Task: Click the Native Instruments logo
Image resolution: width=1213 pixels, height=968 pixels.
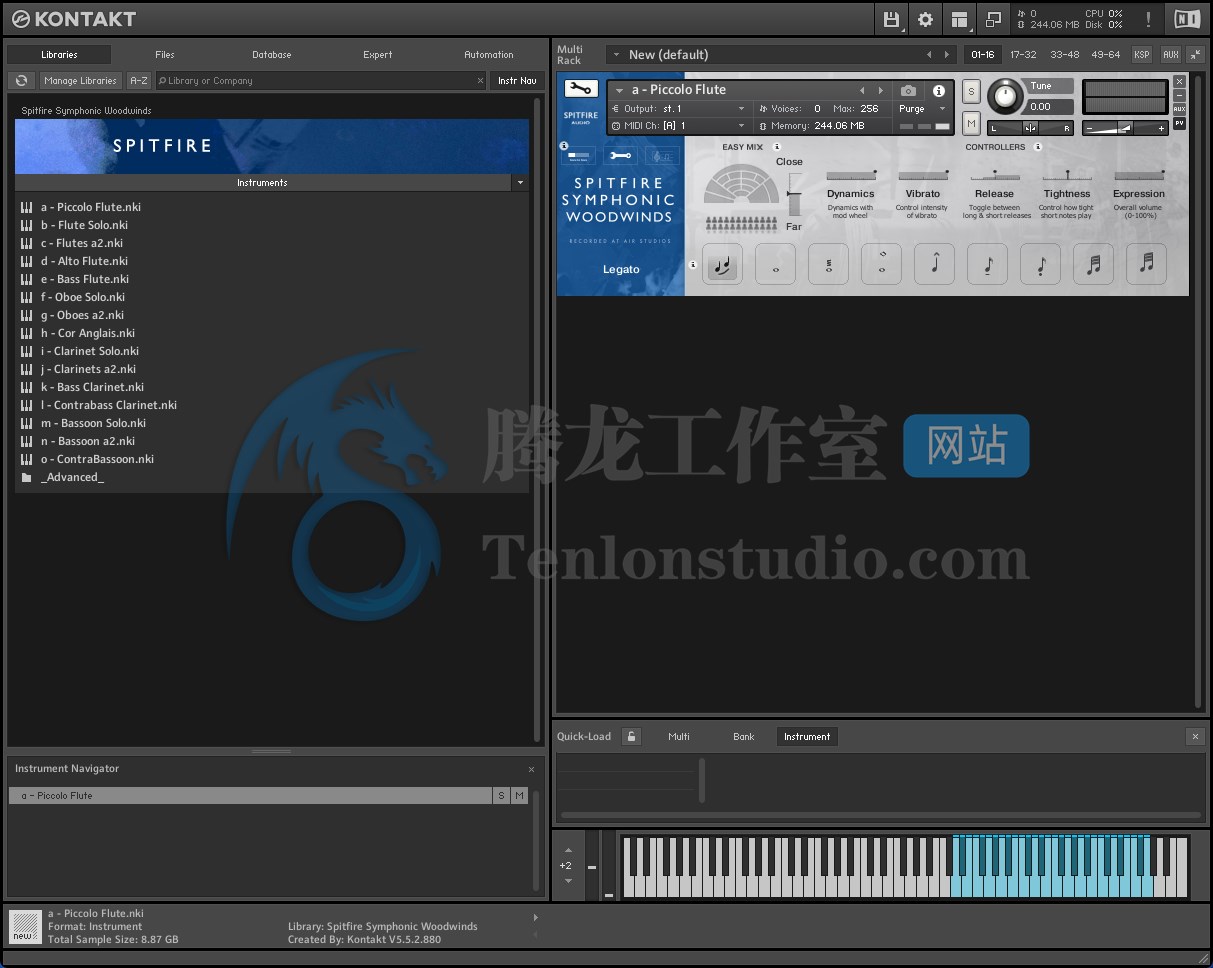Action: 1186,18
